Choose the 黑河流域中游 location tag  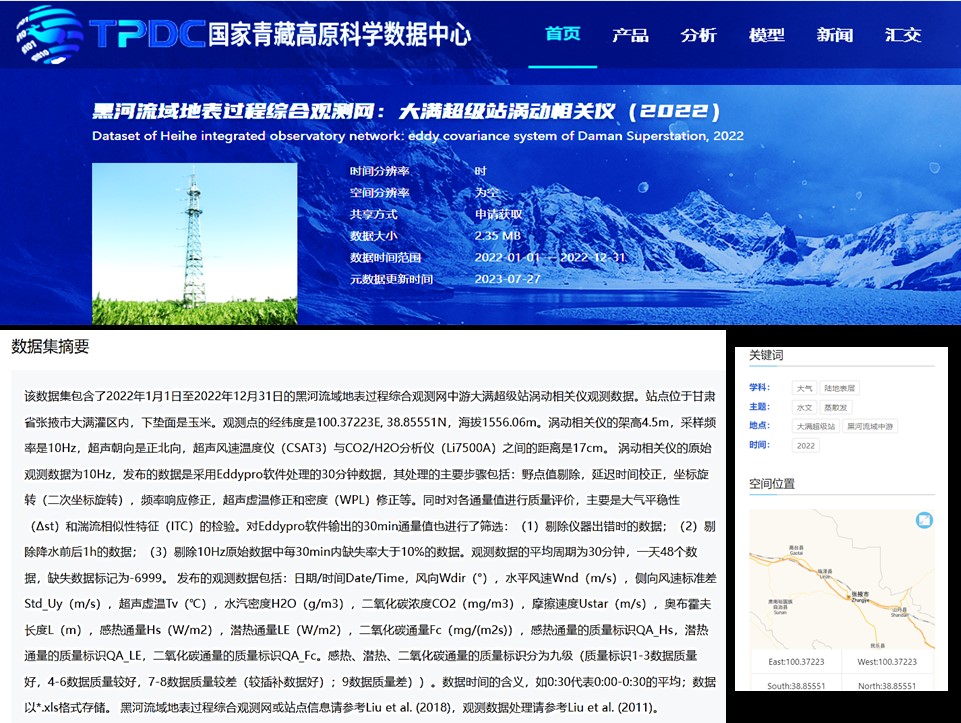click(x=870, y=426)
